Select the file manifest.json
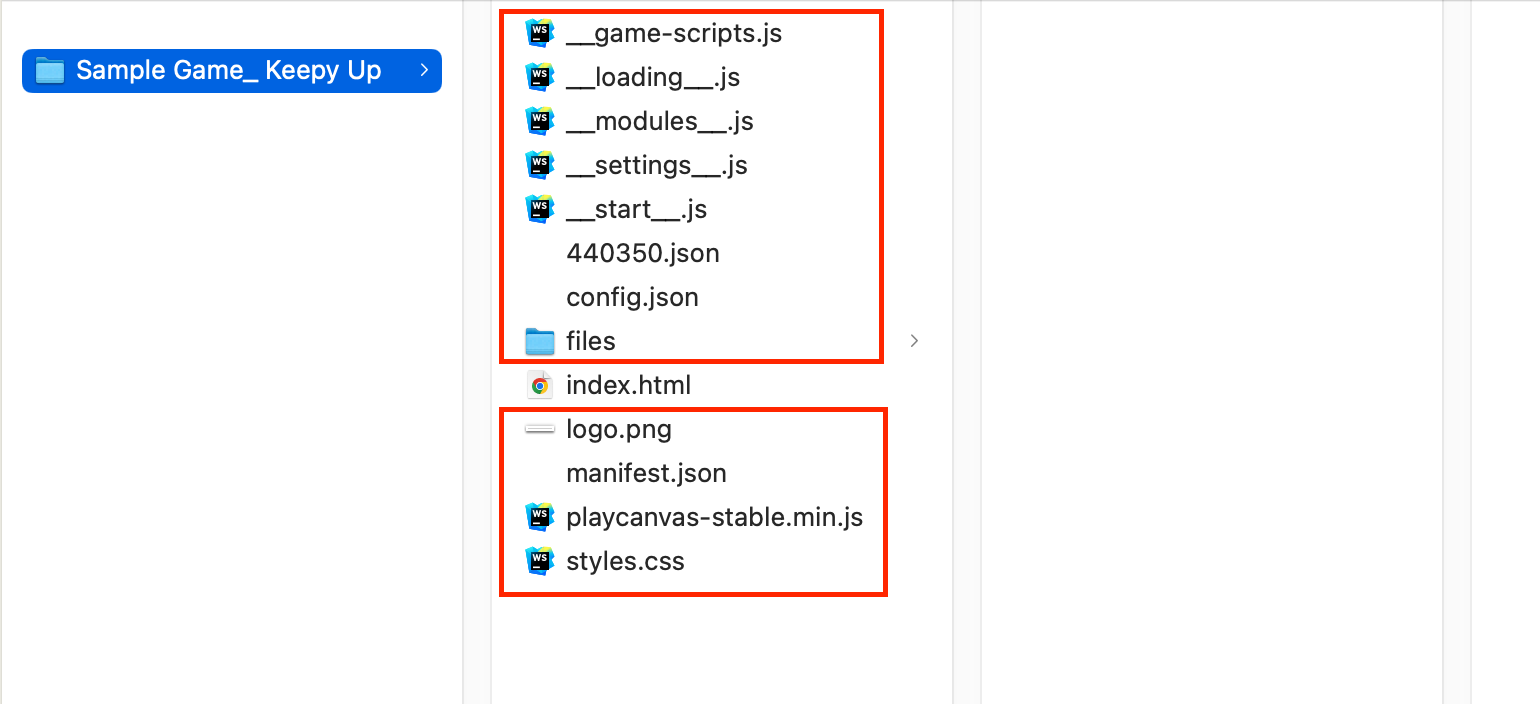This screenshot has width=1540, height=704. pyautogui.click(x=646, y=473)
